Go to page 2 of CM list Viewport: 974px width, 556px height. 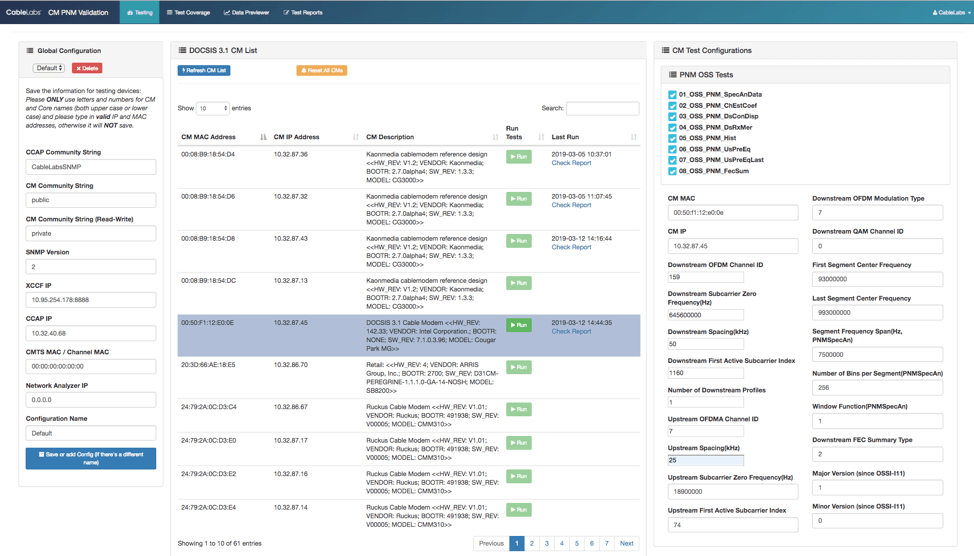(532, 543)
